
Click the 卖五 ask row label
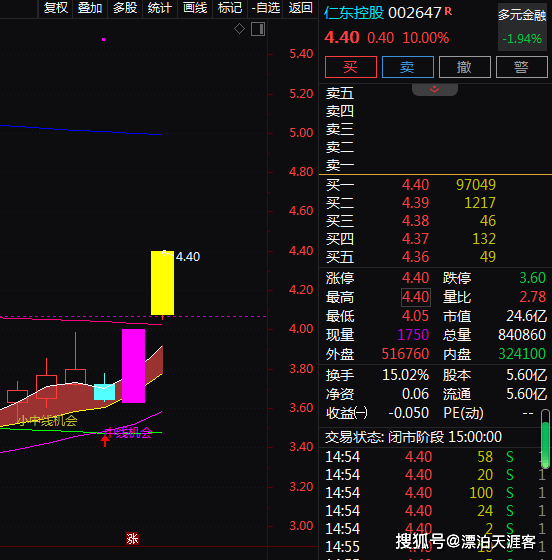point(340,93)
